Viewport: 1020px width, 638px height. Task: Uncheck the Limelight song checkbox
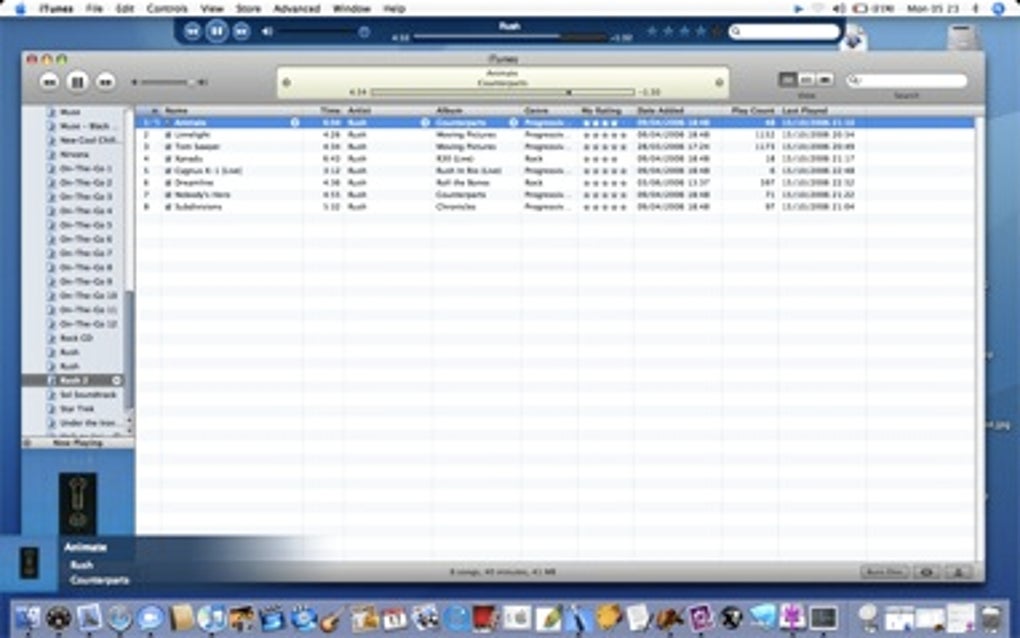(x=168, y=135)
